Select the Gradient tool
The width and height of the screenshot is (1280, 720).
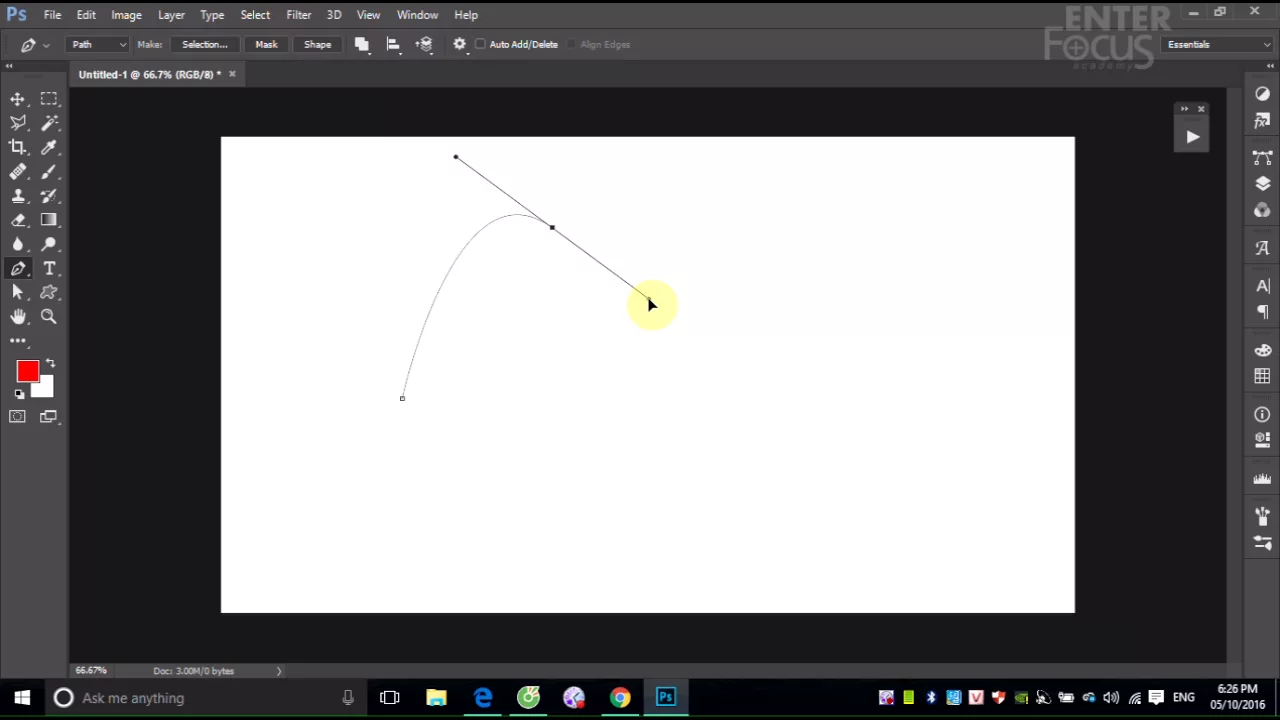(49, 220)
